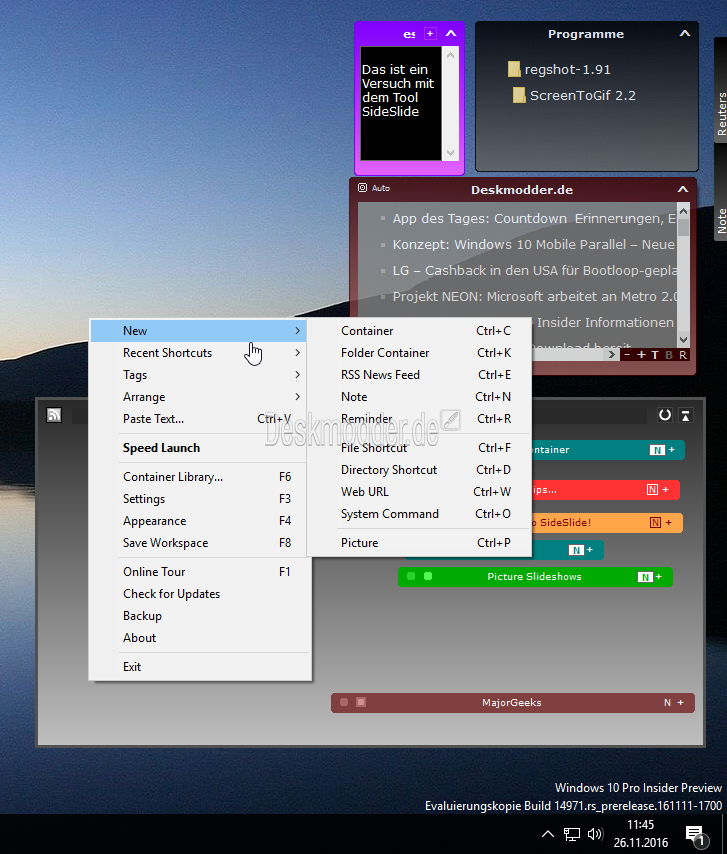Toggle first square on the MajorGeeks container
This screenshot has width=727, height=854.
[344, 702]
